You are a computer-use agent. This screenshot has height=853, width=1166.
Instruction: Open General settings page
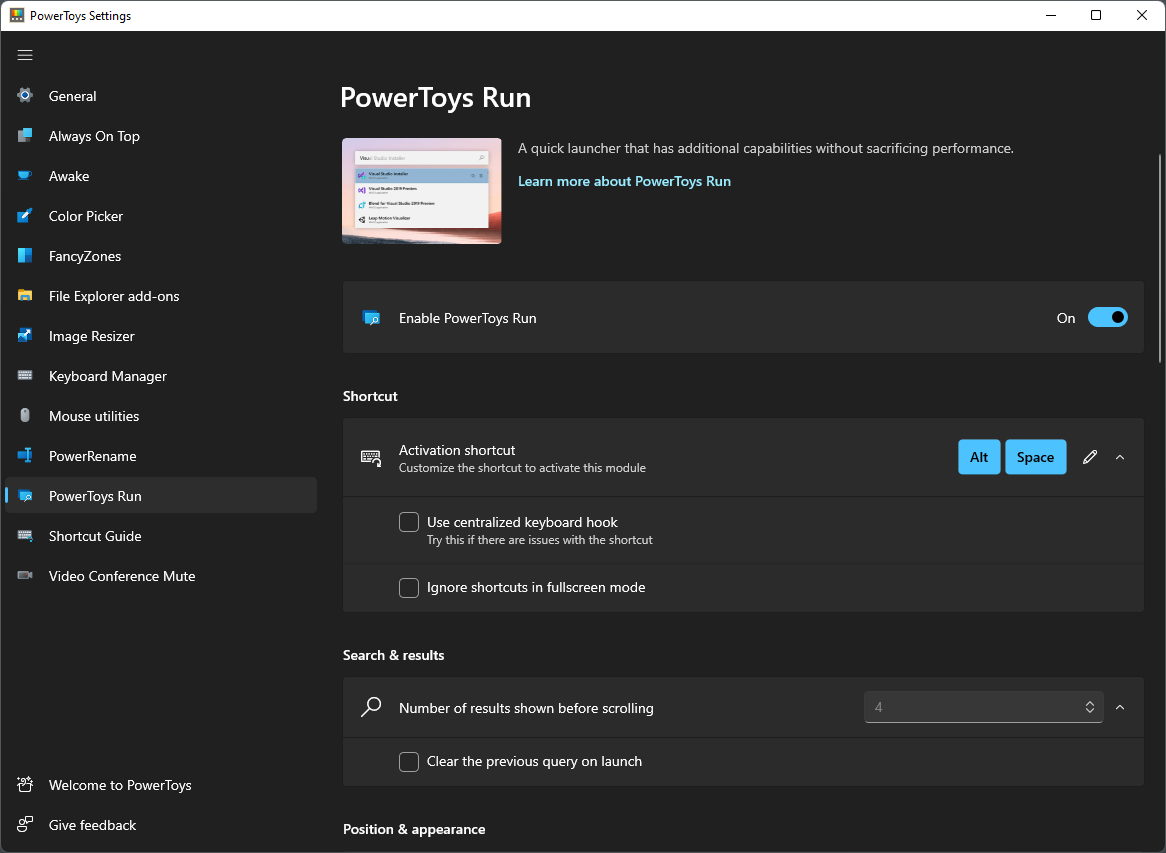coord(161,96)
